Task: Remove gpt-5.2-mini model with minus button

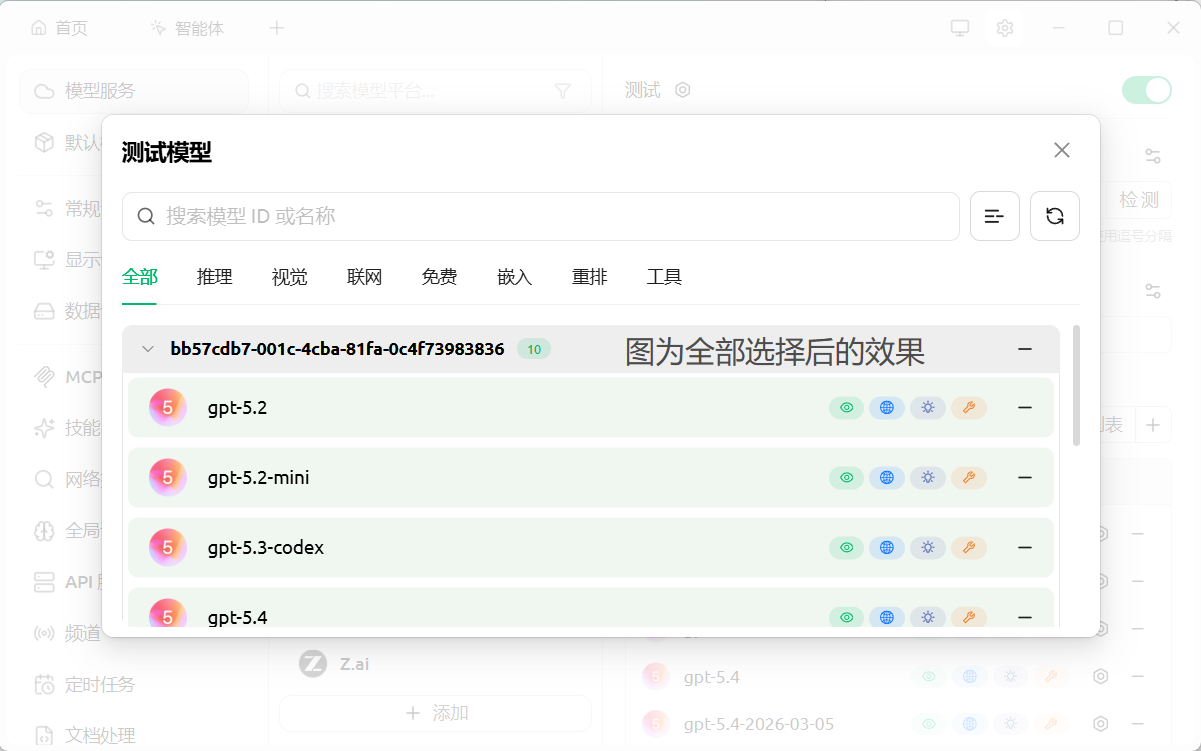Action: [1025, 477]
